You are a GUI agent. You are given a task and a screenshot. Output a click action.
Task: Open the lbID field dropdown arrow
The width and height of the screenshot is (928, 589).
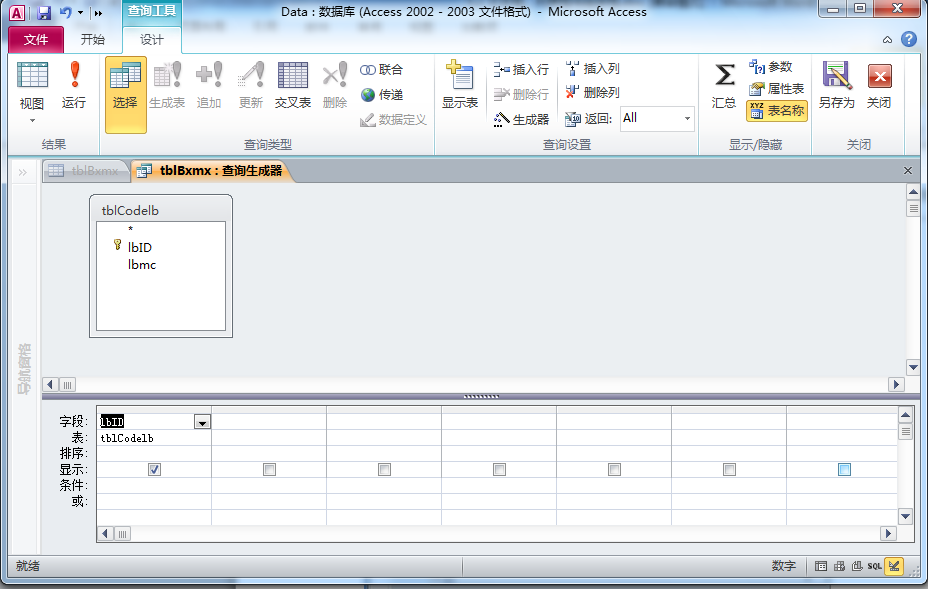click(202, 422)
